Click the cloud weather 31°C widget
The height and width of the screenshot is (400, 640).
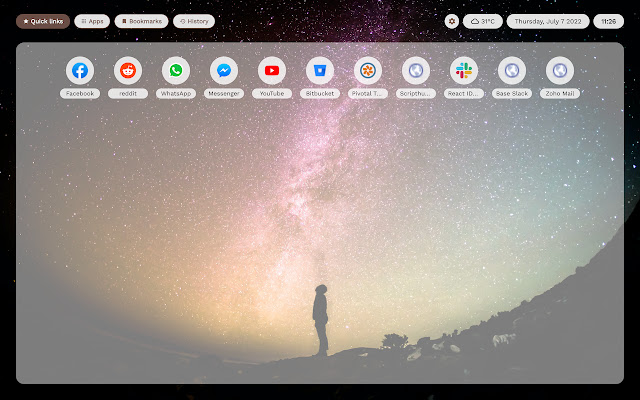pos(483,21)
